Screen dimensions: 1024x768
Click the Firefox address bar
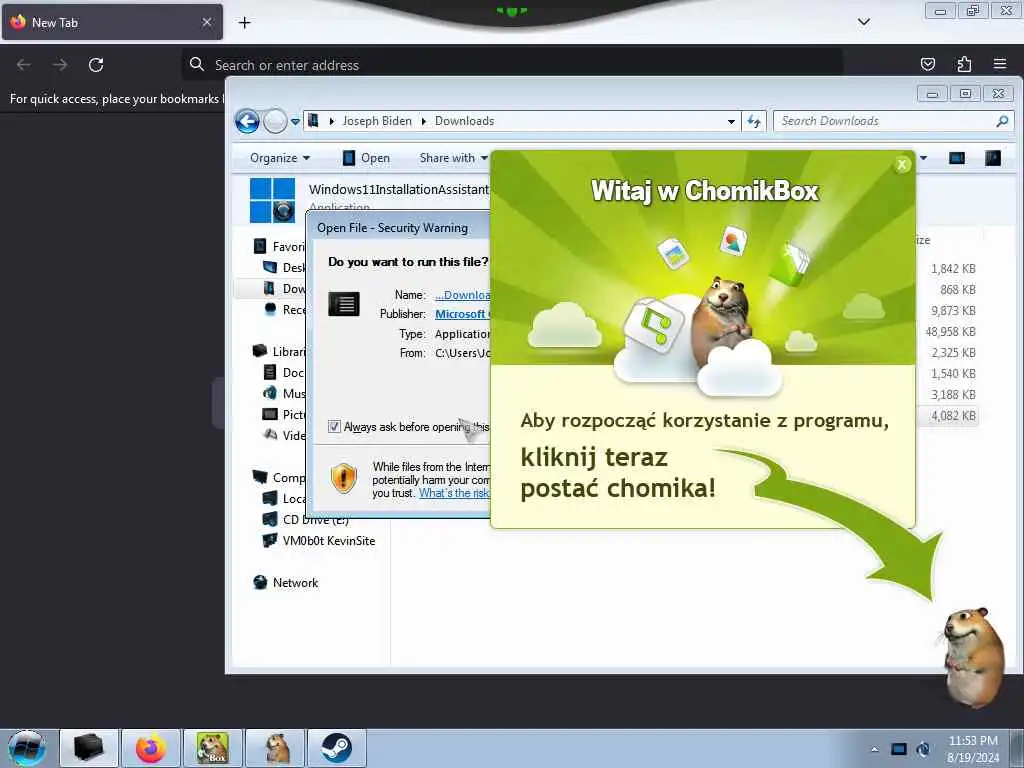pyautogui.click(x=512, y=65)
